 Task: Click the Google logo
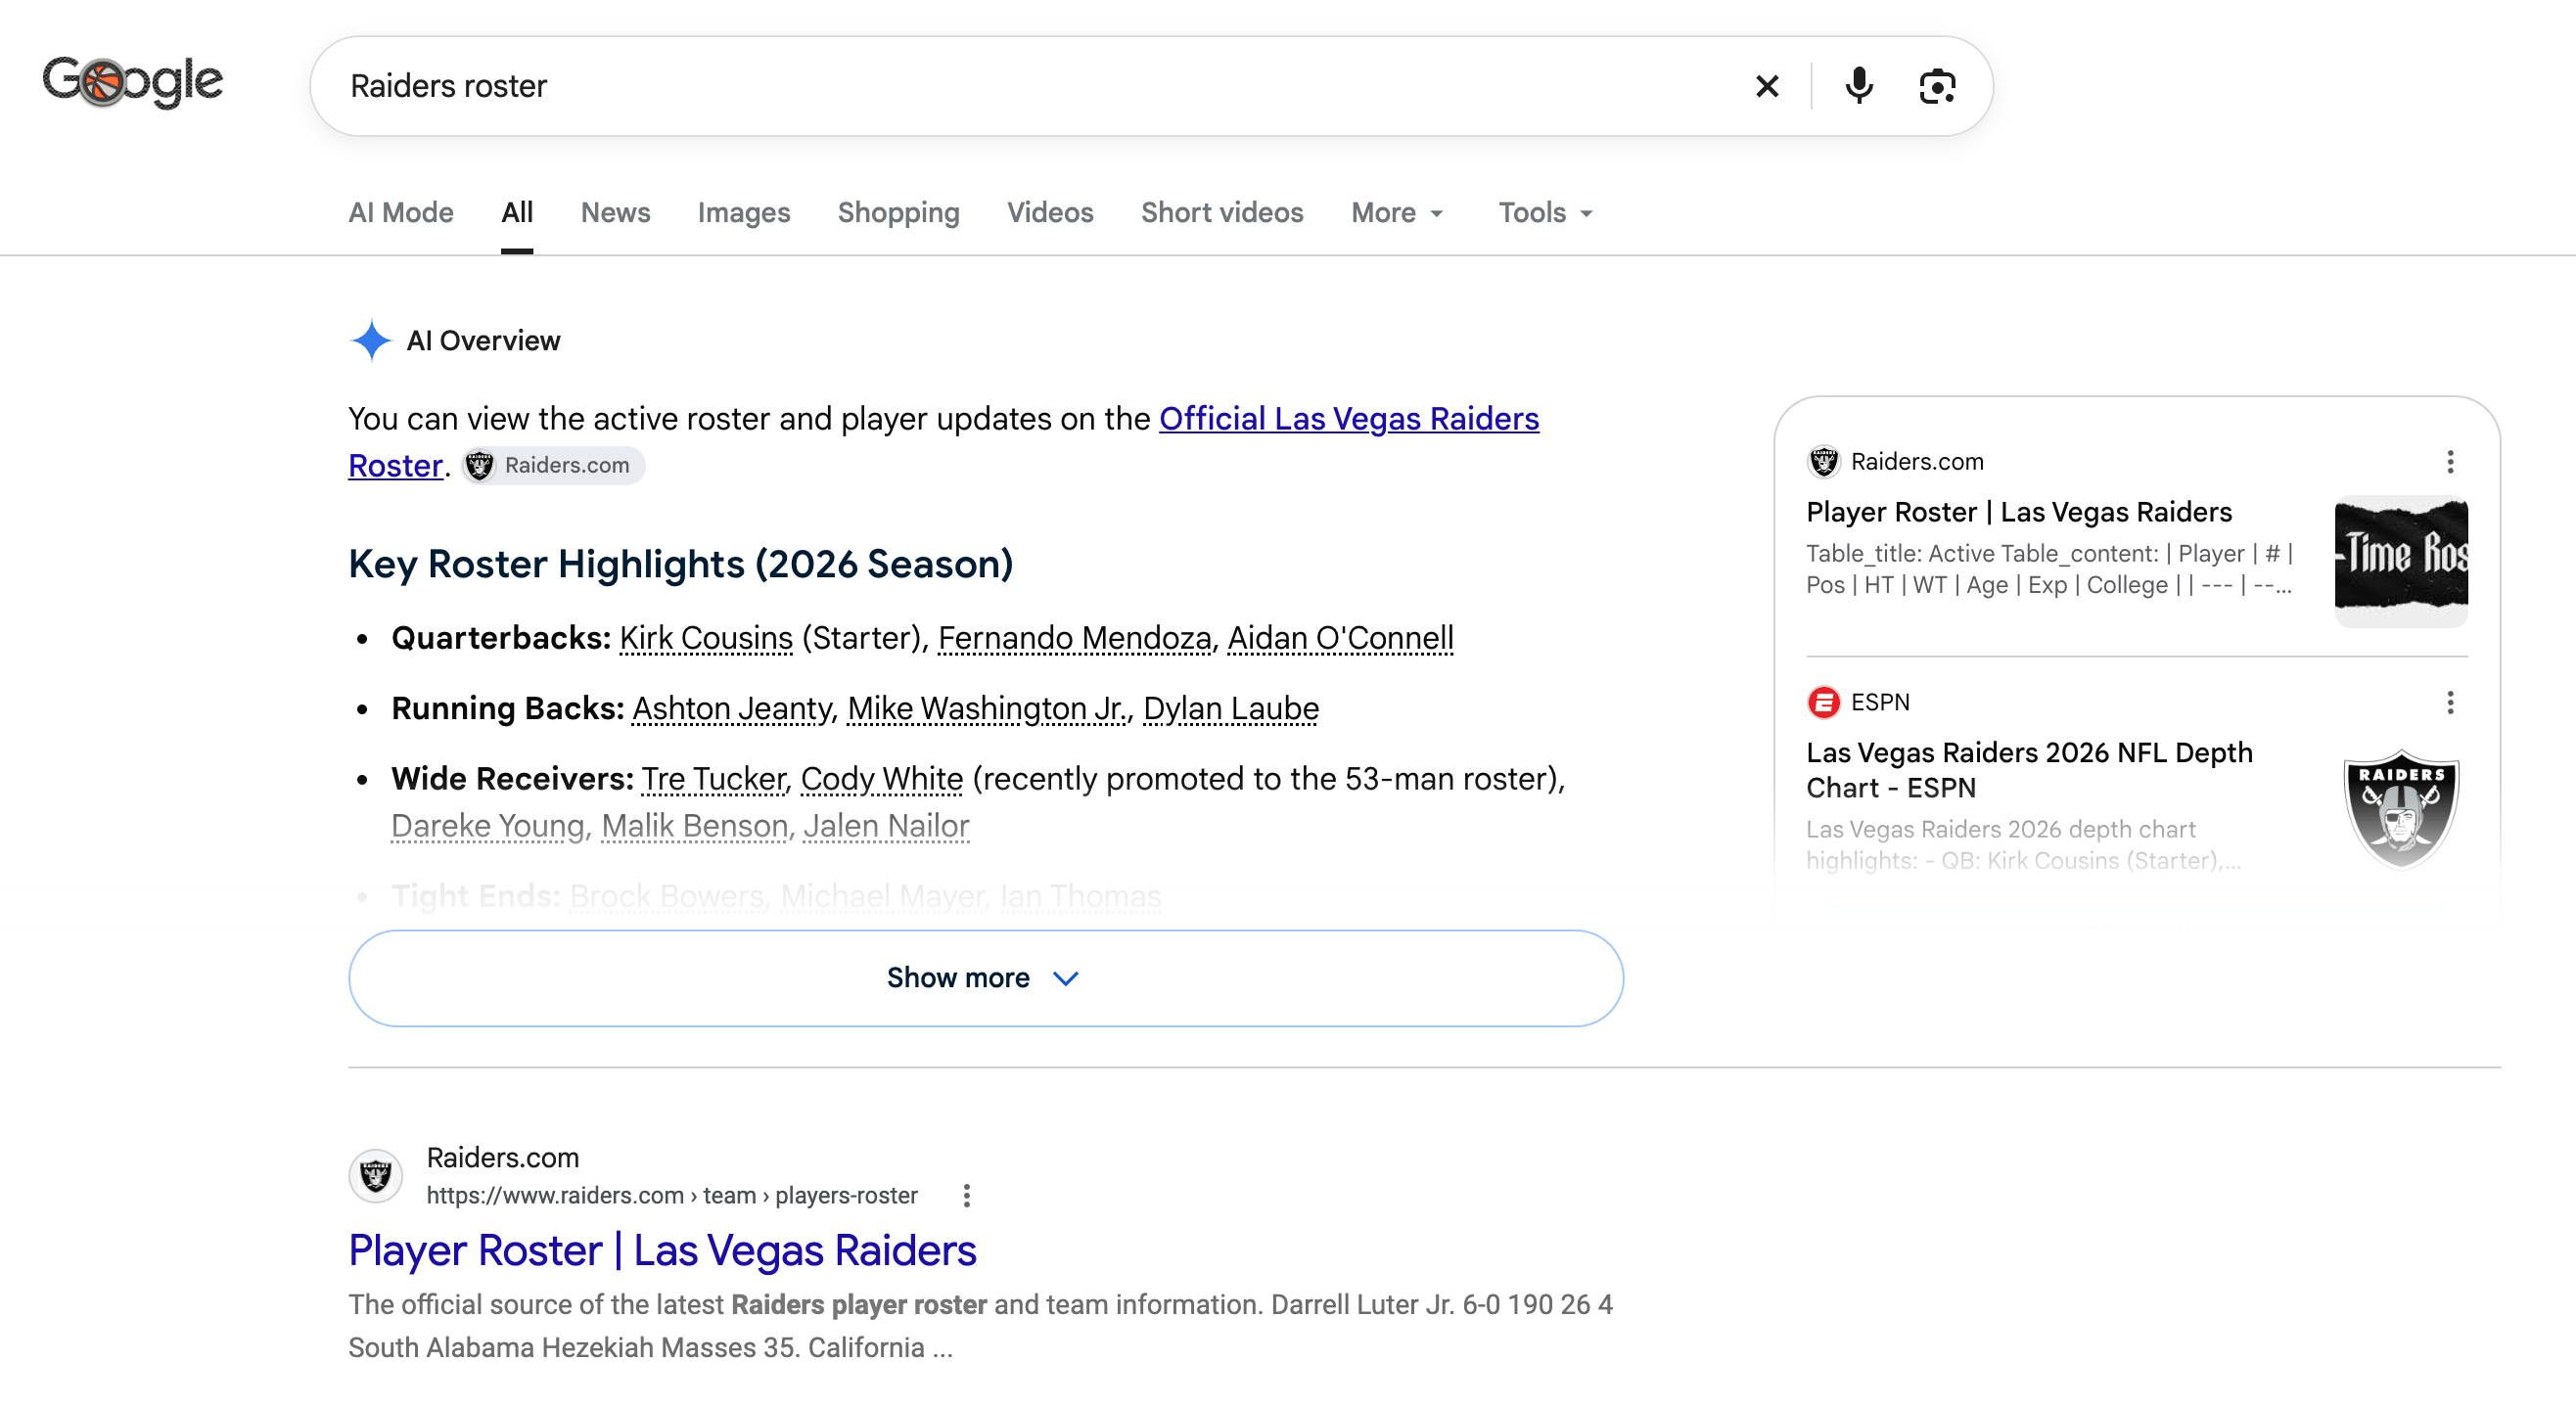(x=132, y=83)
